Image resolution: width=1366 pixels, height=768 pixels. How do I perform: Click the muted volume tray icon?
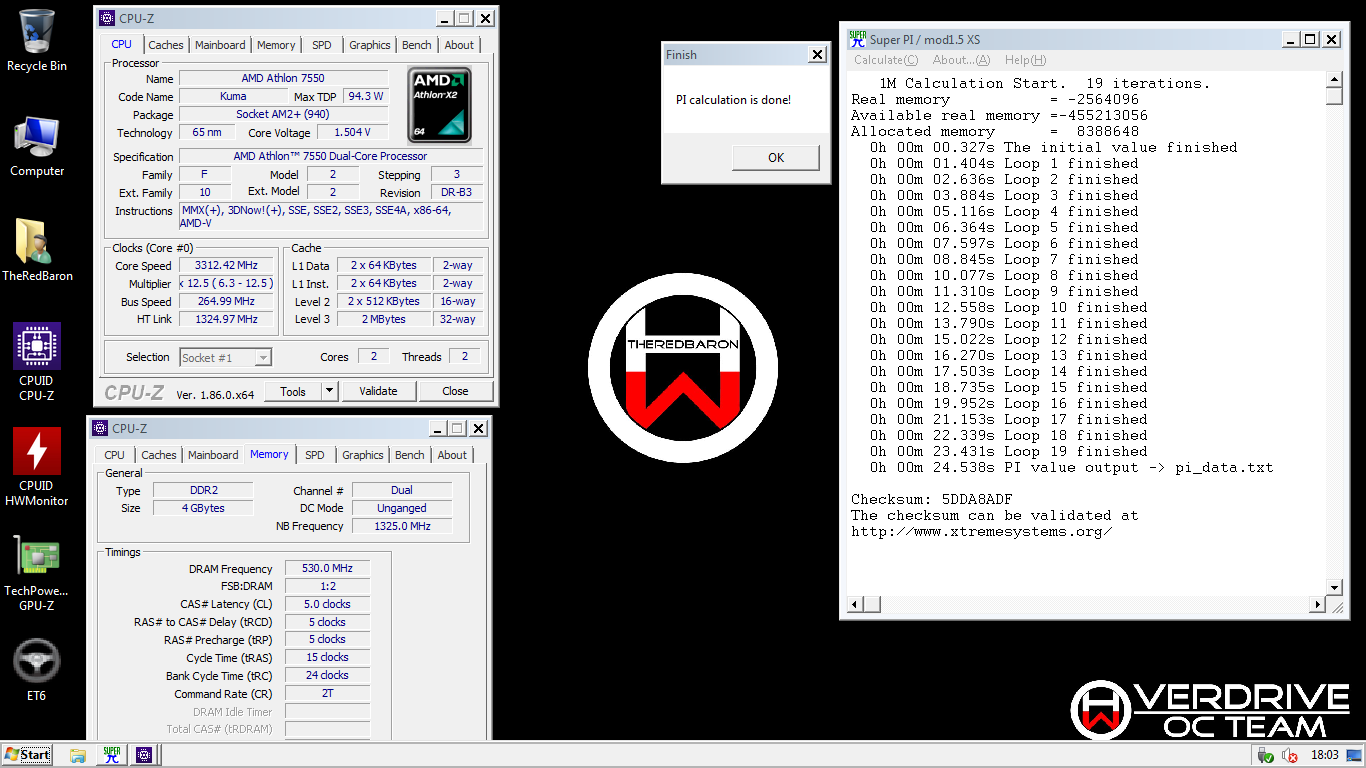(1290, 755)
